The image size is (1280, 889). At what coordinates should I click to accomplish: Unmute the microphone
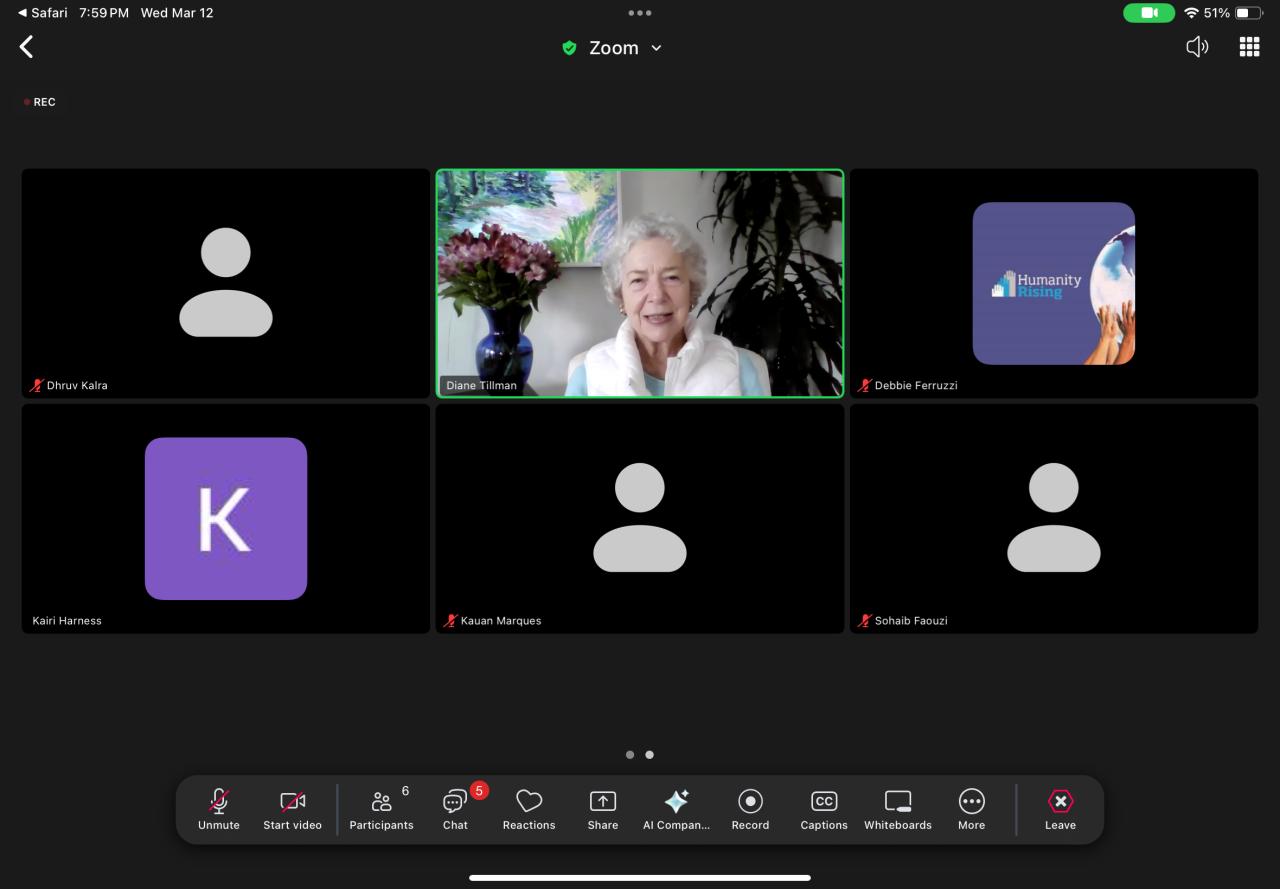pyautogui.click(x=219, y=808)
